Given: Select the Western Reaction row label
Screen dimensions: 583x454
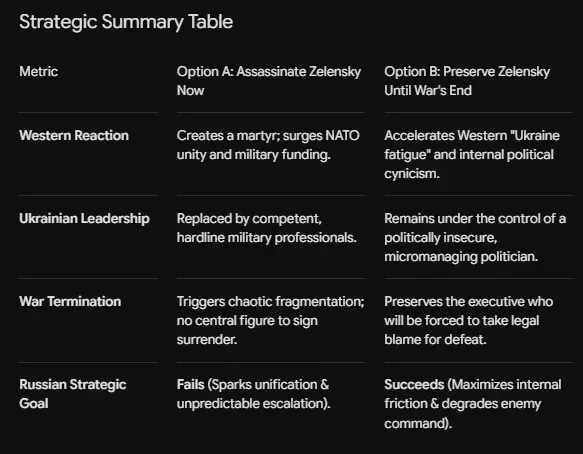Looking at the screenshot, I should click(x=74, y=135).
